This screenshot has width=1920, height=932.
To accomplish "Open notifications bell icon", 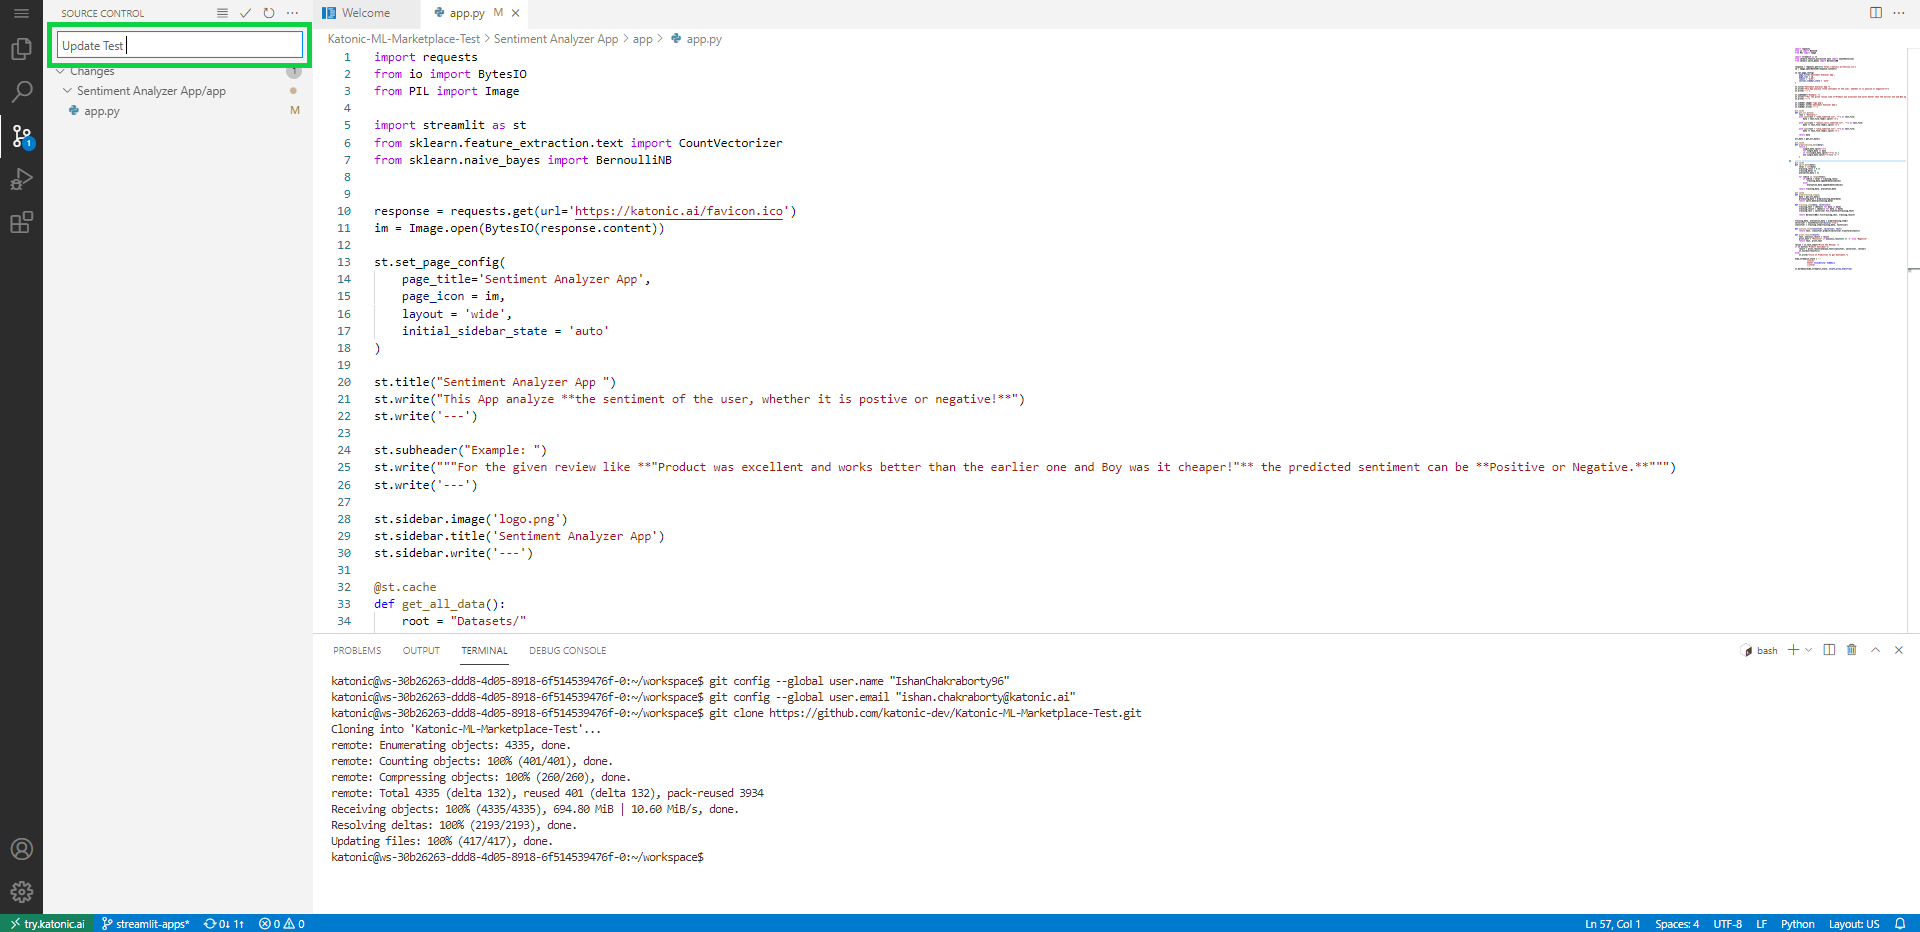I will [x=1900, y=924].
